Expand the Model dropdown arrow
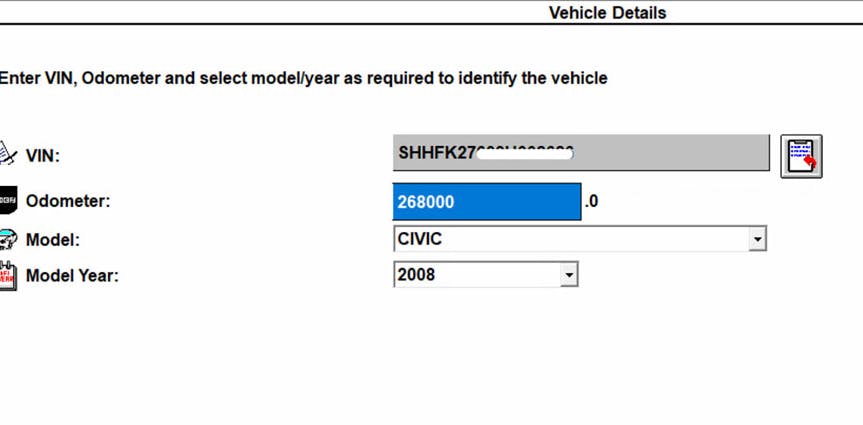The width and height of the screenshot is (863, 425). click(757, 239)
